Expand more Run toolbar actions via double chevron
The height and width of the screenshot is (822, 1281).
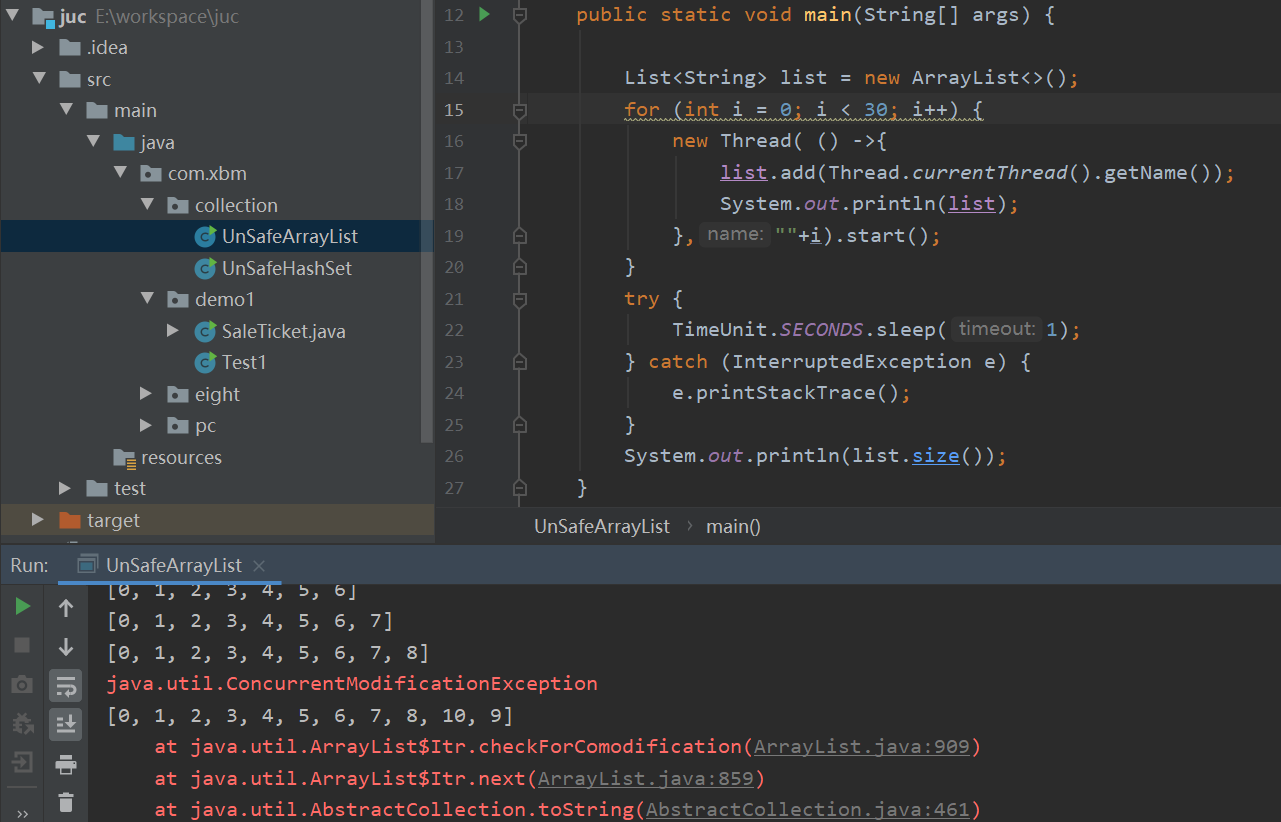point(22,813)
